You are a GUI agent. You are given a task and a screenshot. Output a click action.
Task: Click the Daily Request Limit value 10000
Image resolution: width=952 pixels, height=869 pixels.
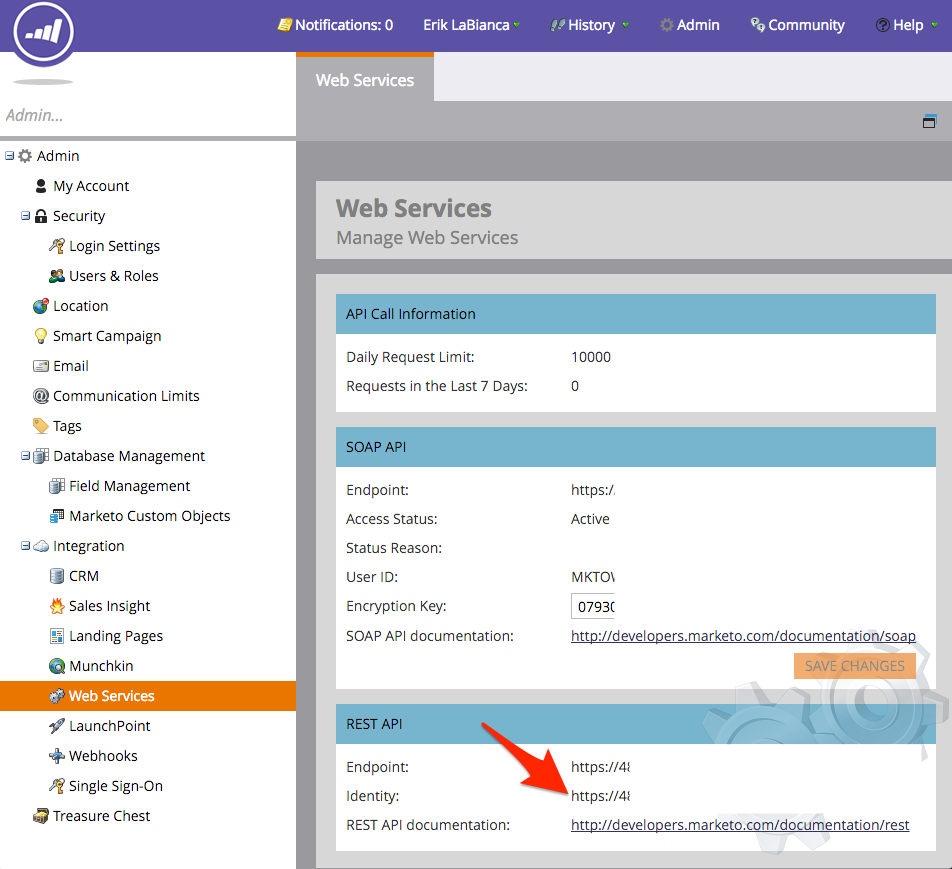591,357
